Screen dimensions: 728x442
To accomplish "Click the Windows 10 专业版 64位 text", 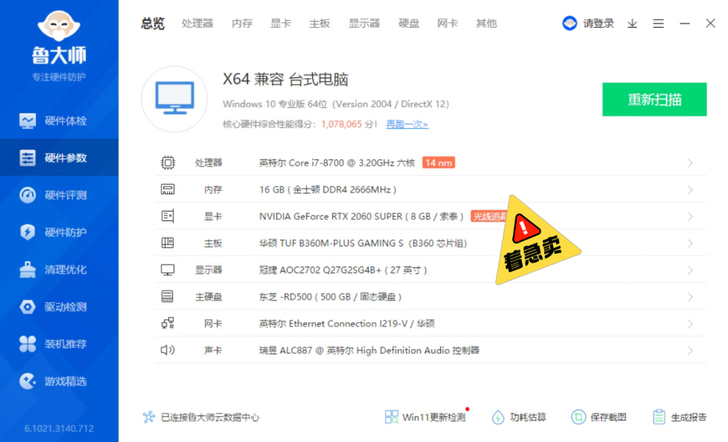I will click(x=275, y=104).
